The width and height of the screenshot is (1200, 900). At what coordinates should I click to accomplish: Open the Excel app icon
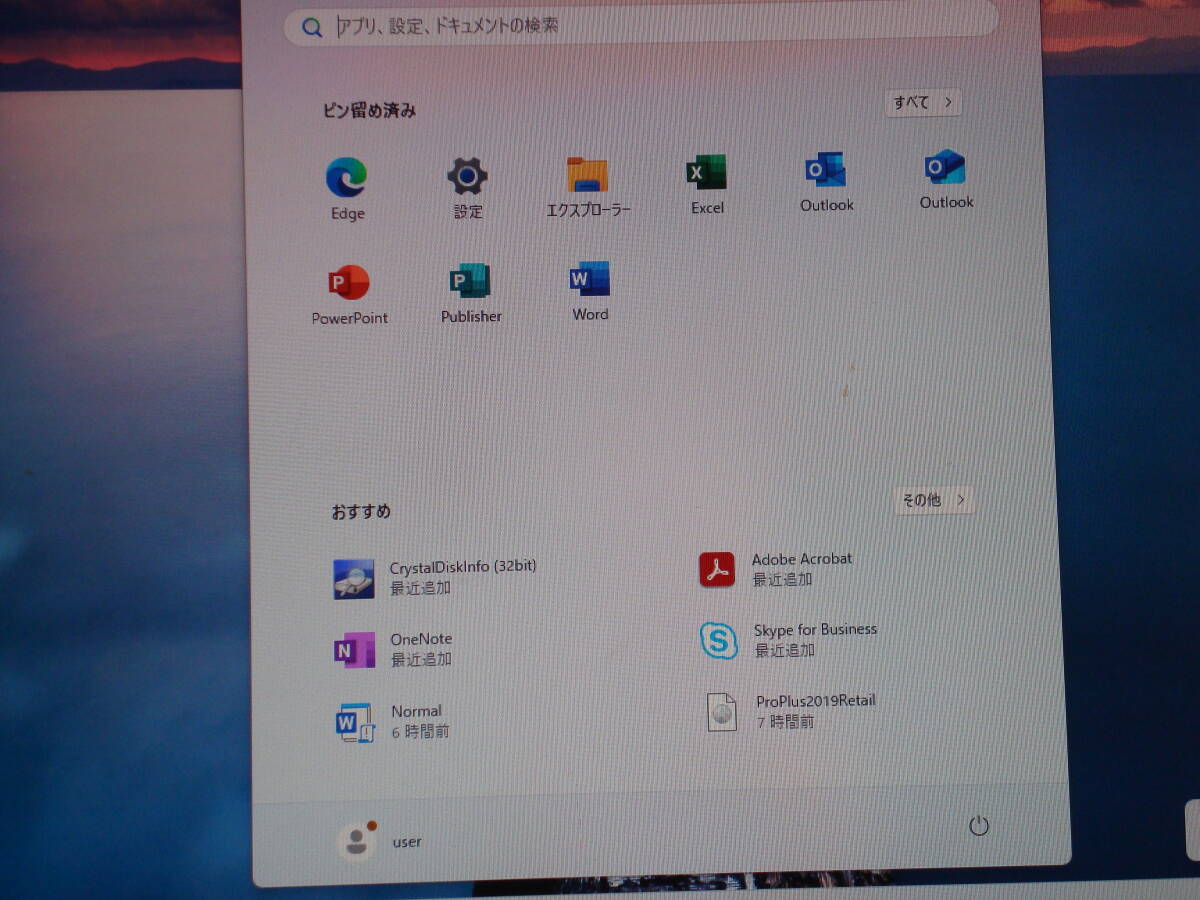click(706, 173)
